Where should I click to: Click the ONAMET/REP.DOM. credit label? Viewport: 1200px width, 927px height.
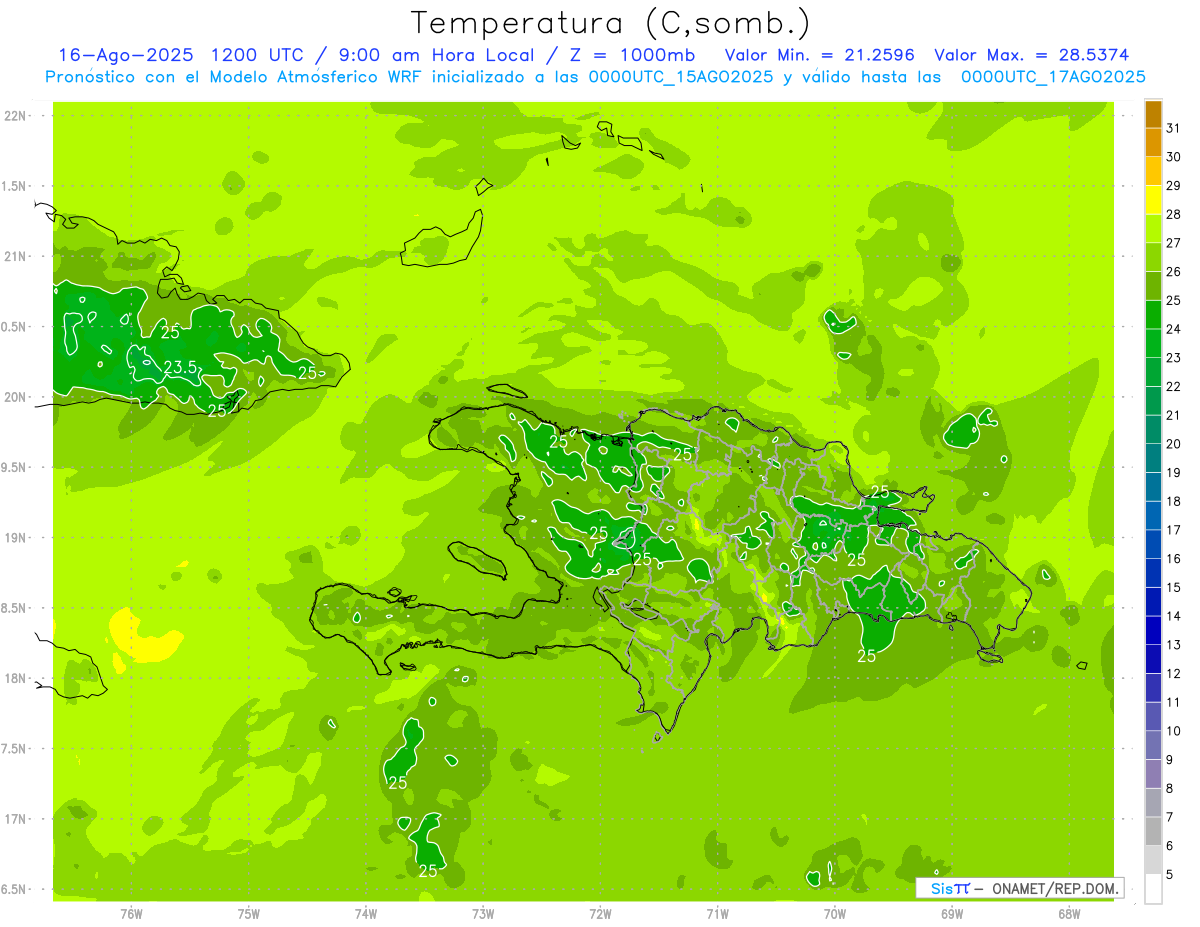1055,888
